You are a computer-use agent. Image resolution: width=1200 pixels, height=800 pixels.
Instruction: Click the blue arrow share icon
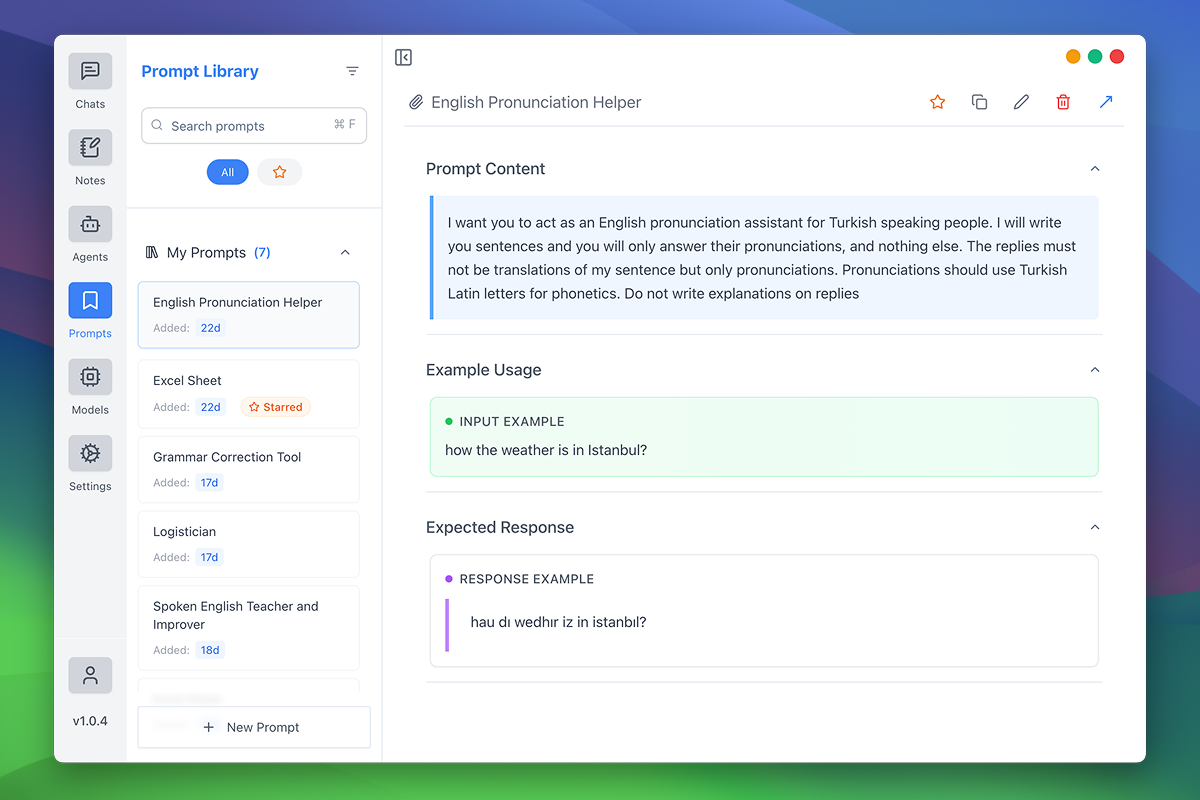(x=1106, y=102)
